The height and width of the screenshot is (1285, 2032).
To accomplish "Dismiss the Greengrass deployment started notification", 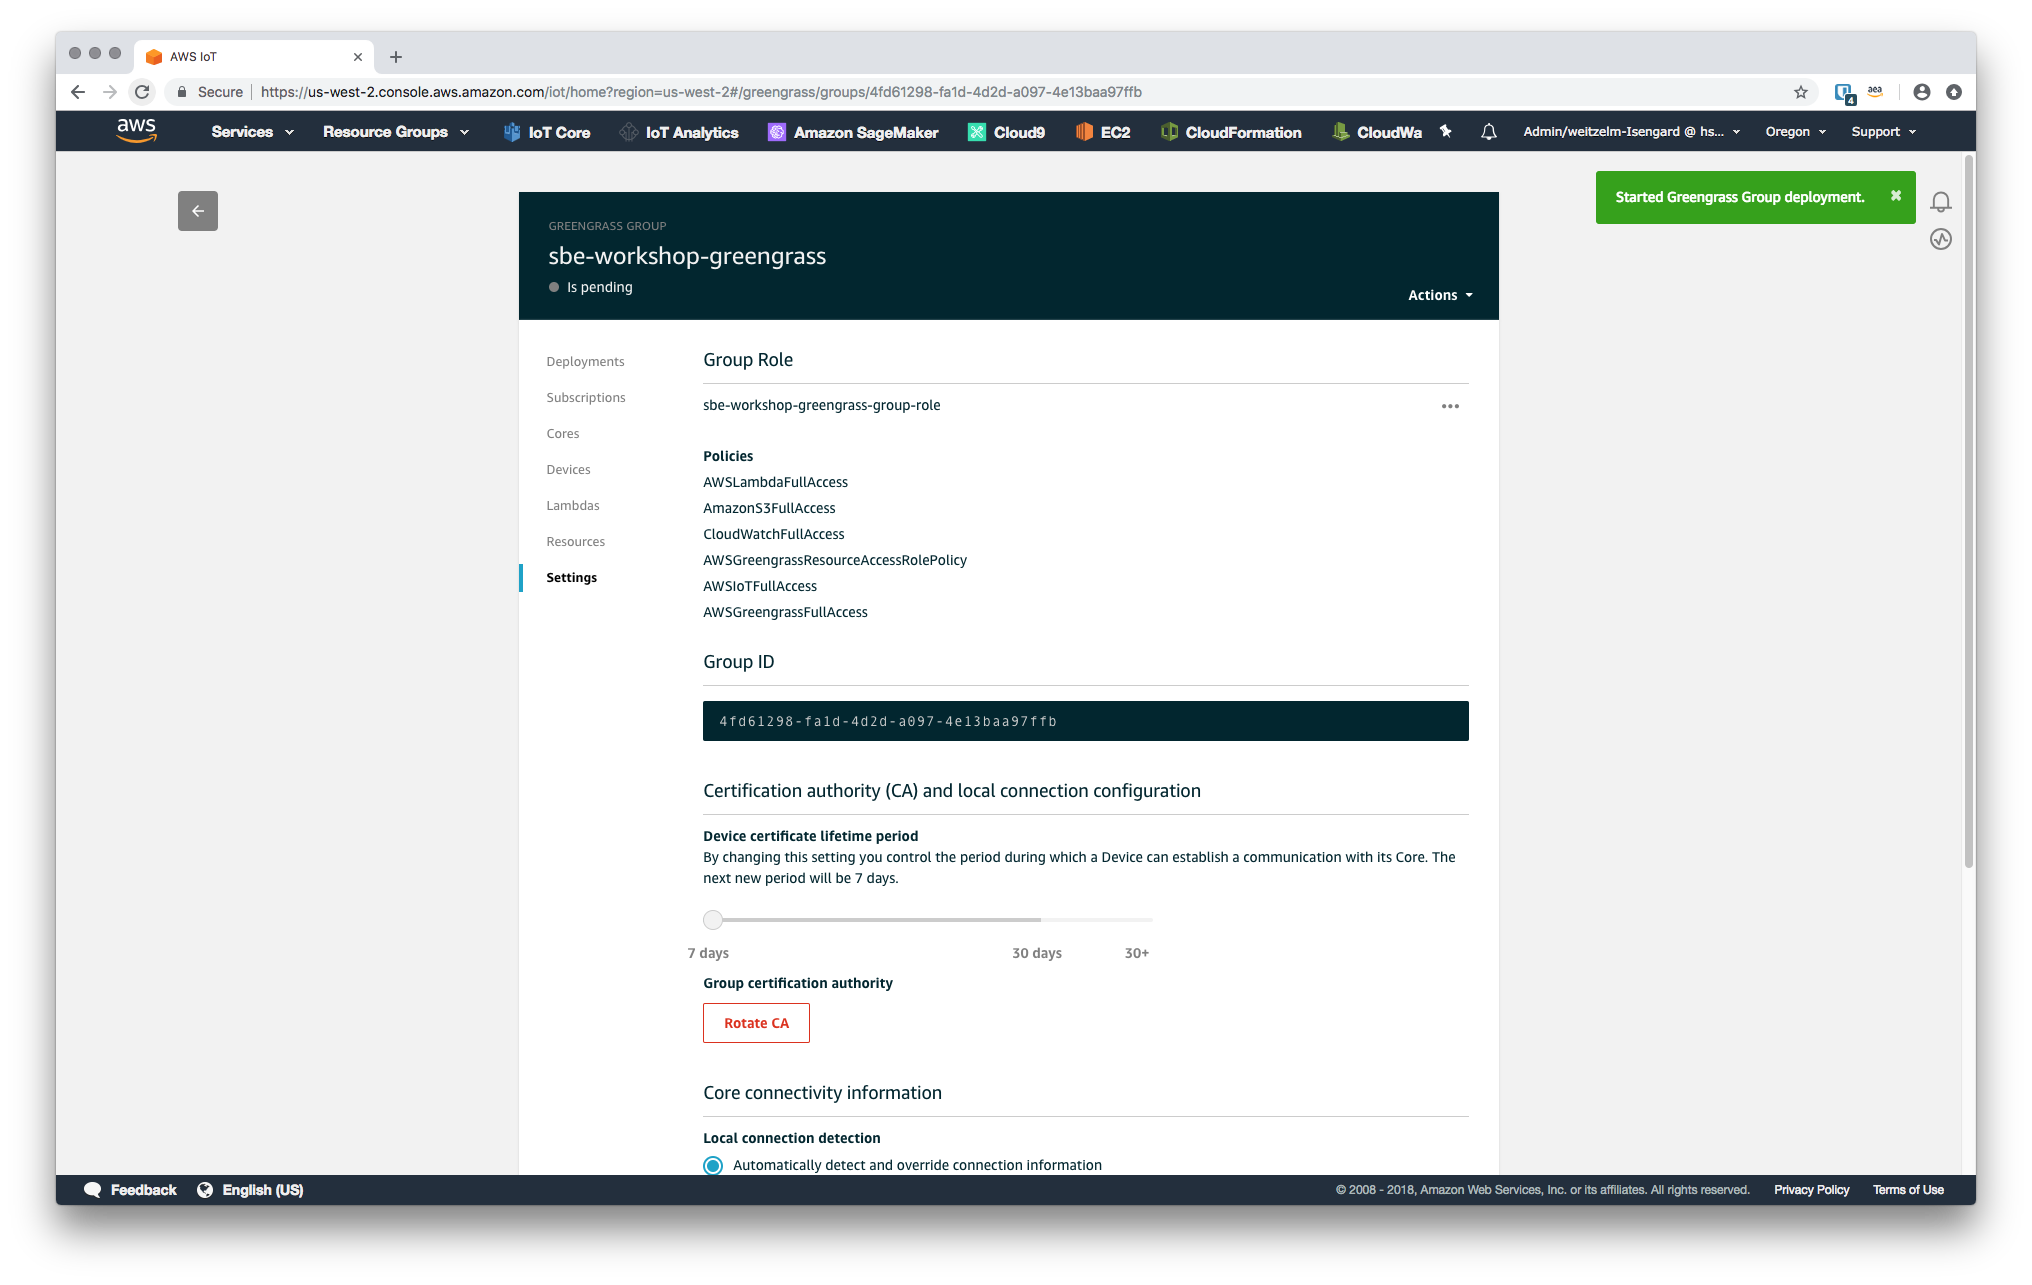I will 1896,196.
